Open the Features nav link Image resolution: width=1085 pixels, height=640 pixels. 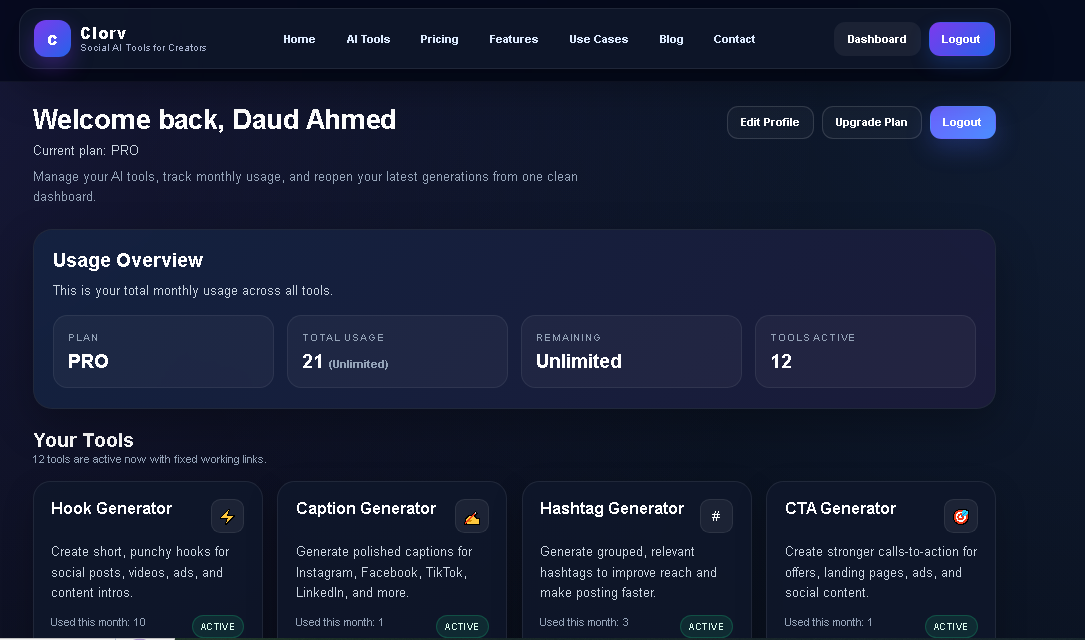tap(513, 39)
